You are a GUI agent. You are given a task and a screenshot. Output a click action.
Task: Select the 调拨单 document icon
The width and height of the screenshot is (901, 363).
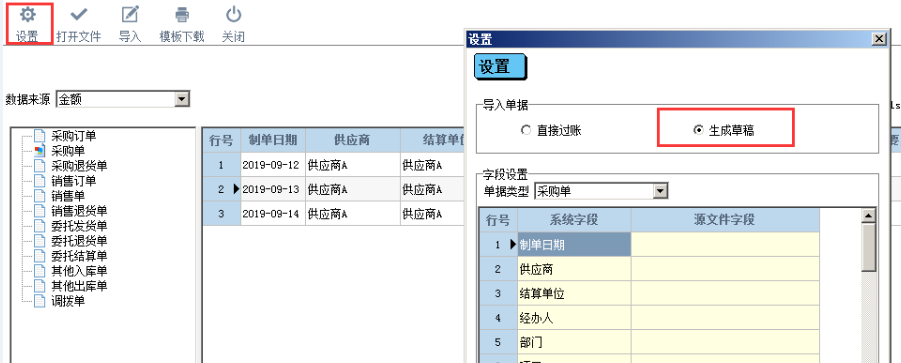39,300
